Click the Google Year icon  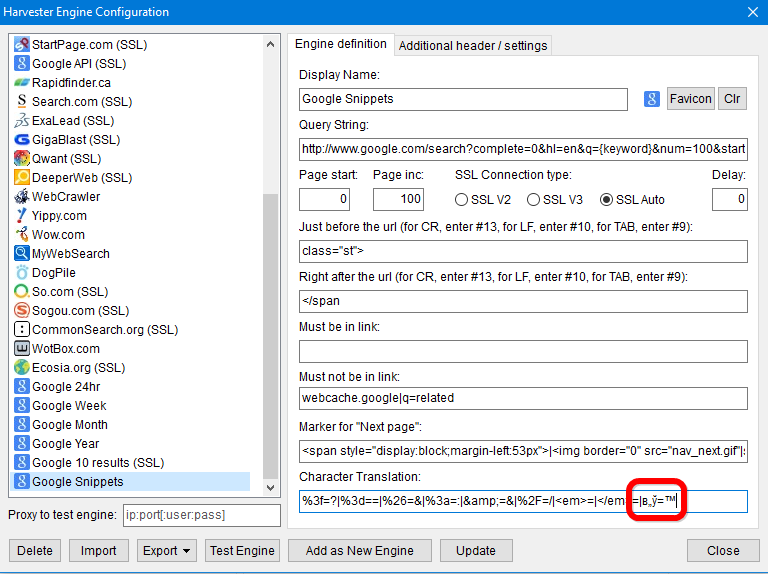point(22,444)
